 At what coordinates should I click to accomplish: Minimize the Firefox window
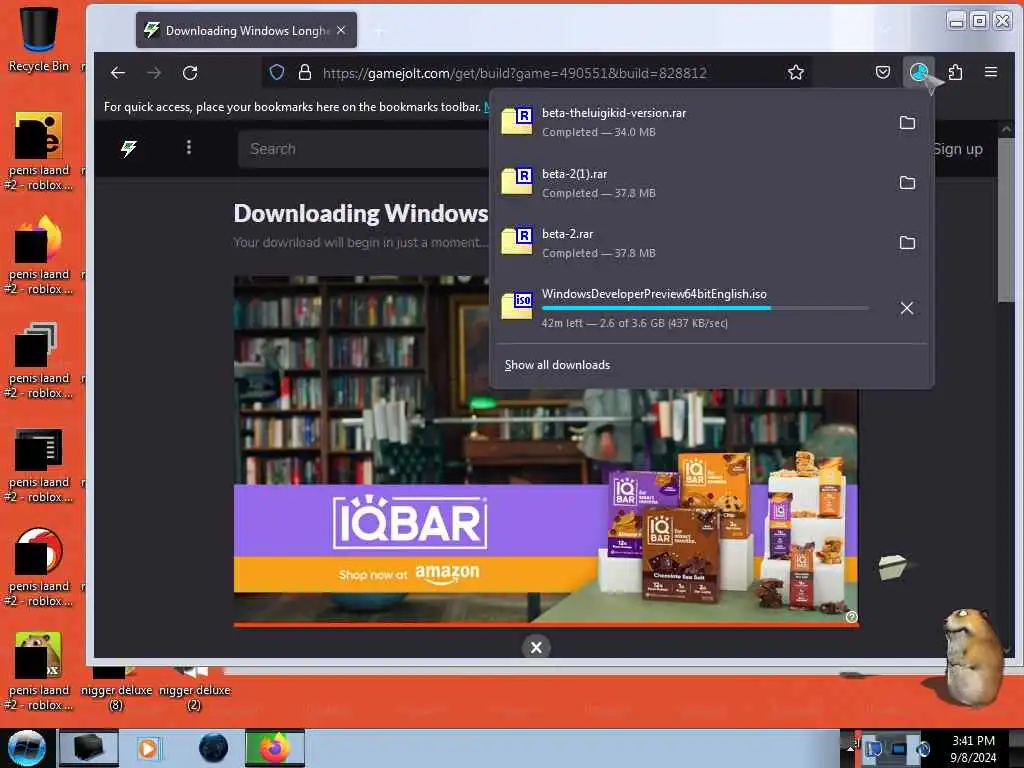(957, 21)
